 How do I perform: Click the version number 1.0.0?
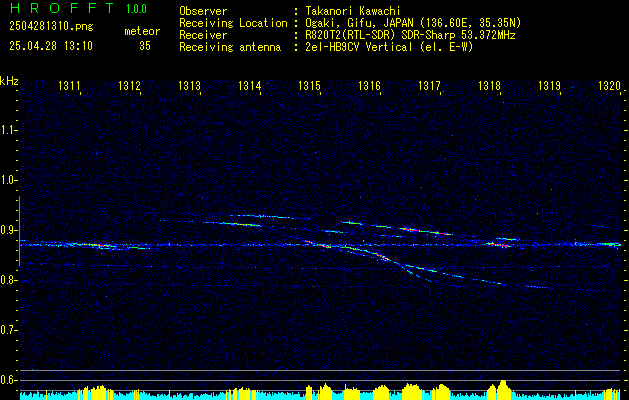(136, 9)
